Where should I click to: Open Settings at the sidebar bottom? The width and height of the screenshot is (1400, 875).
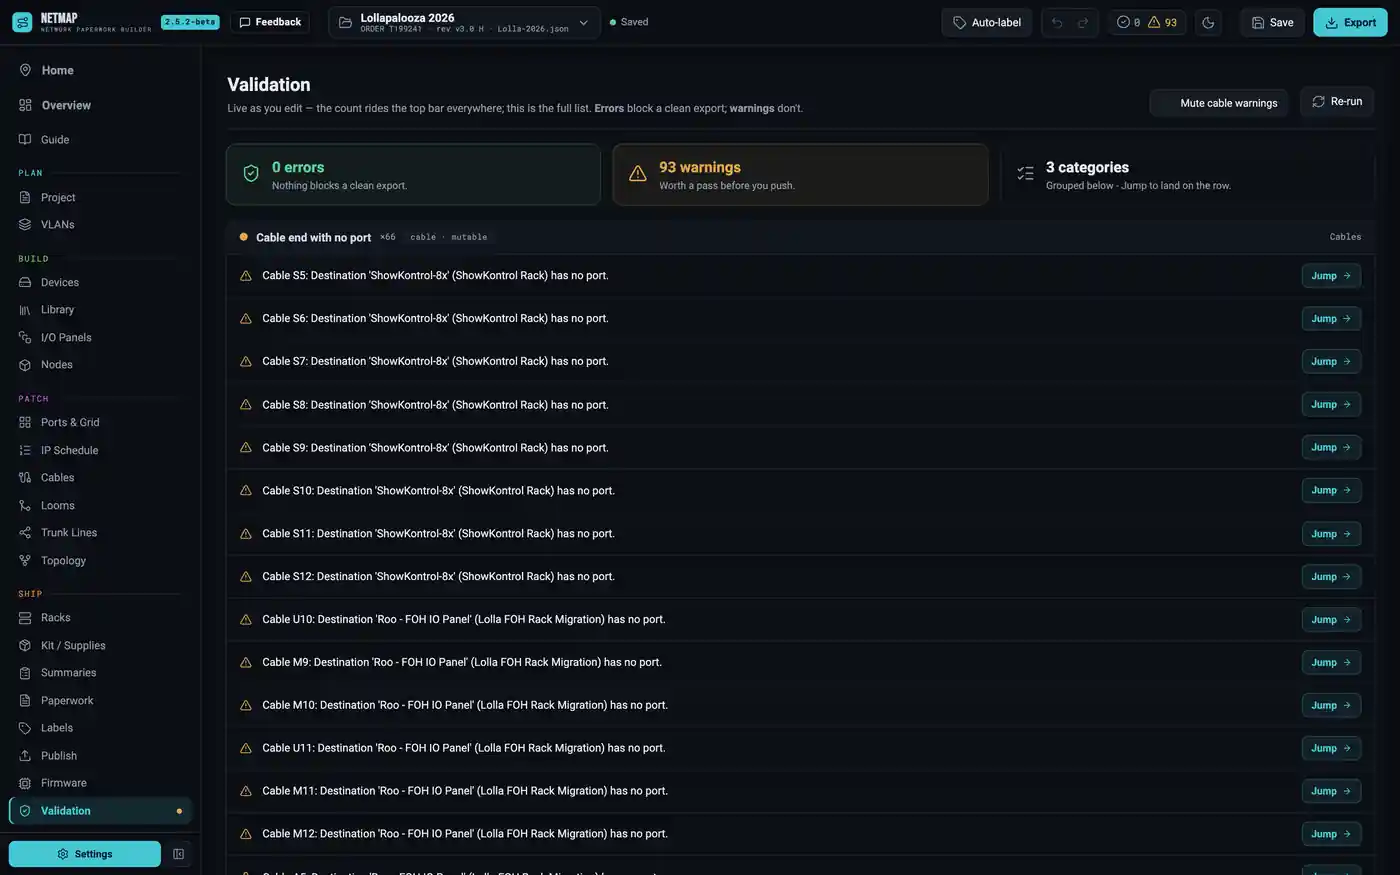coord(85,854)
